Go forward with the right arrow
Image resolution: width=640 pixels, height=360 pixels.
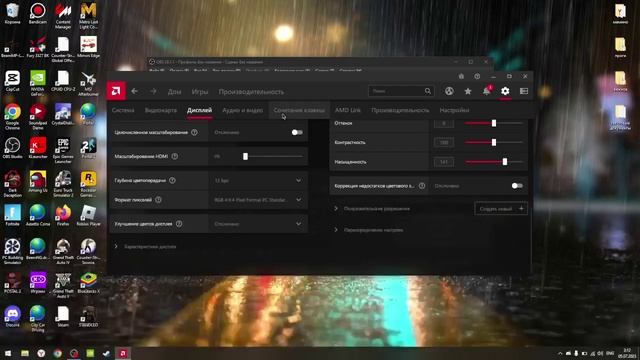[x=153, y=91]
